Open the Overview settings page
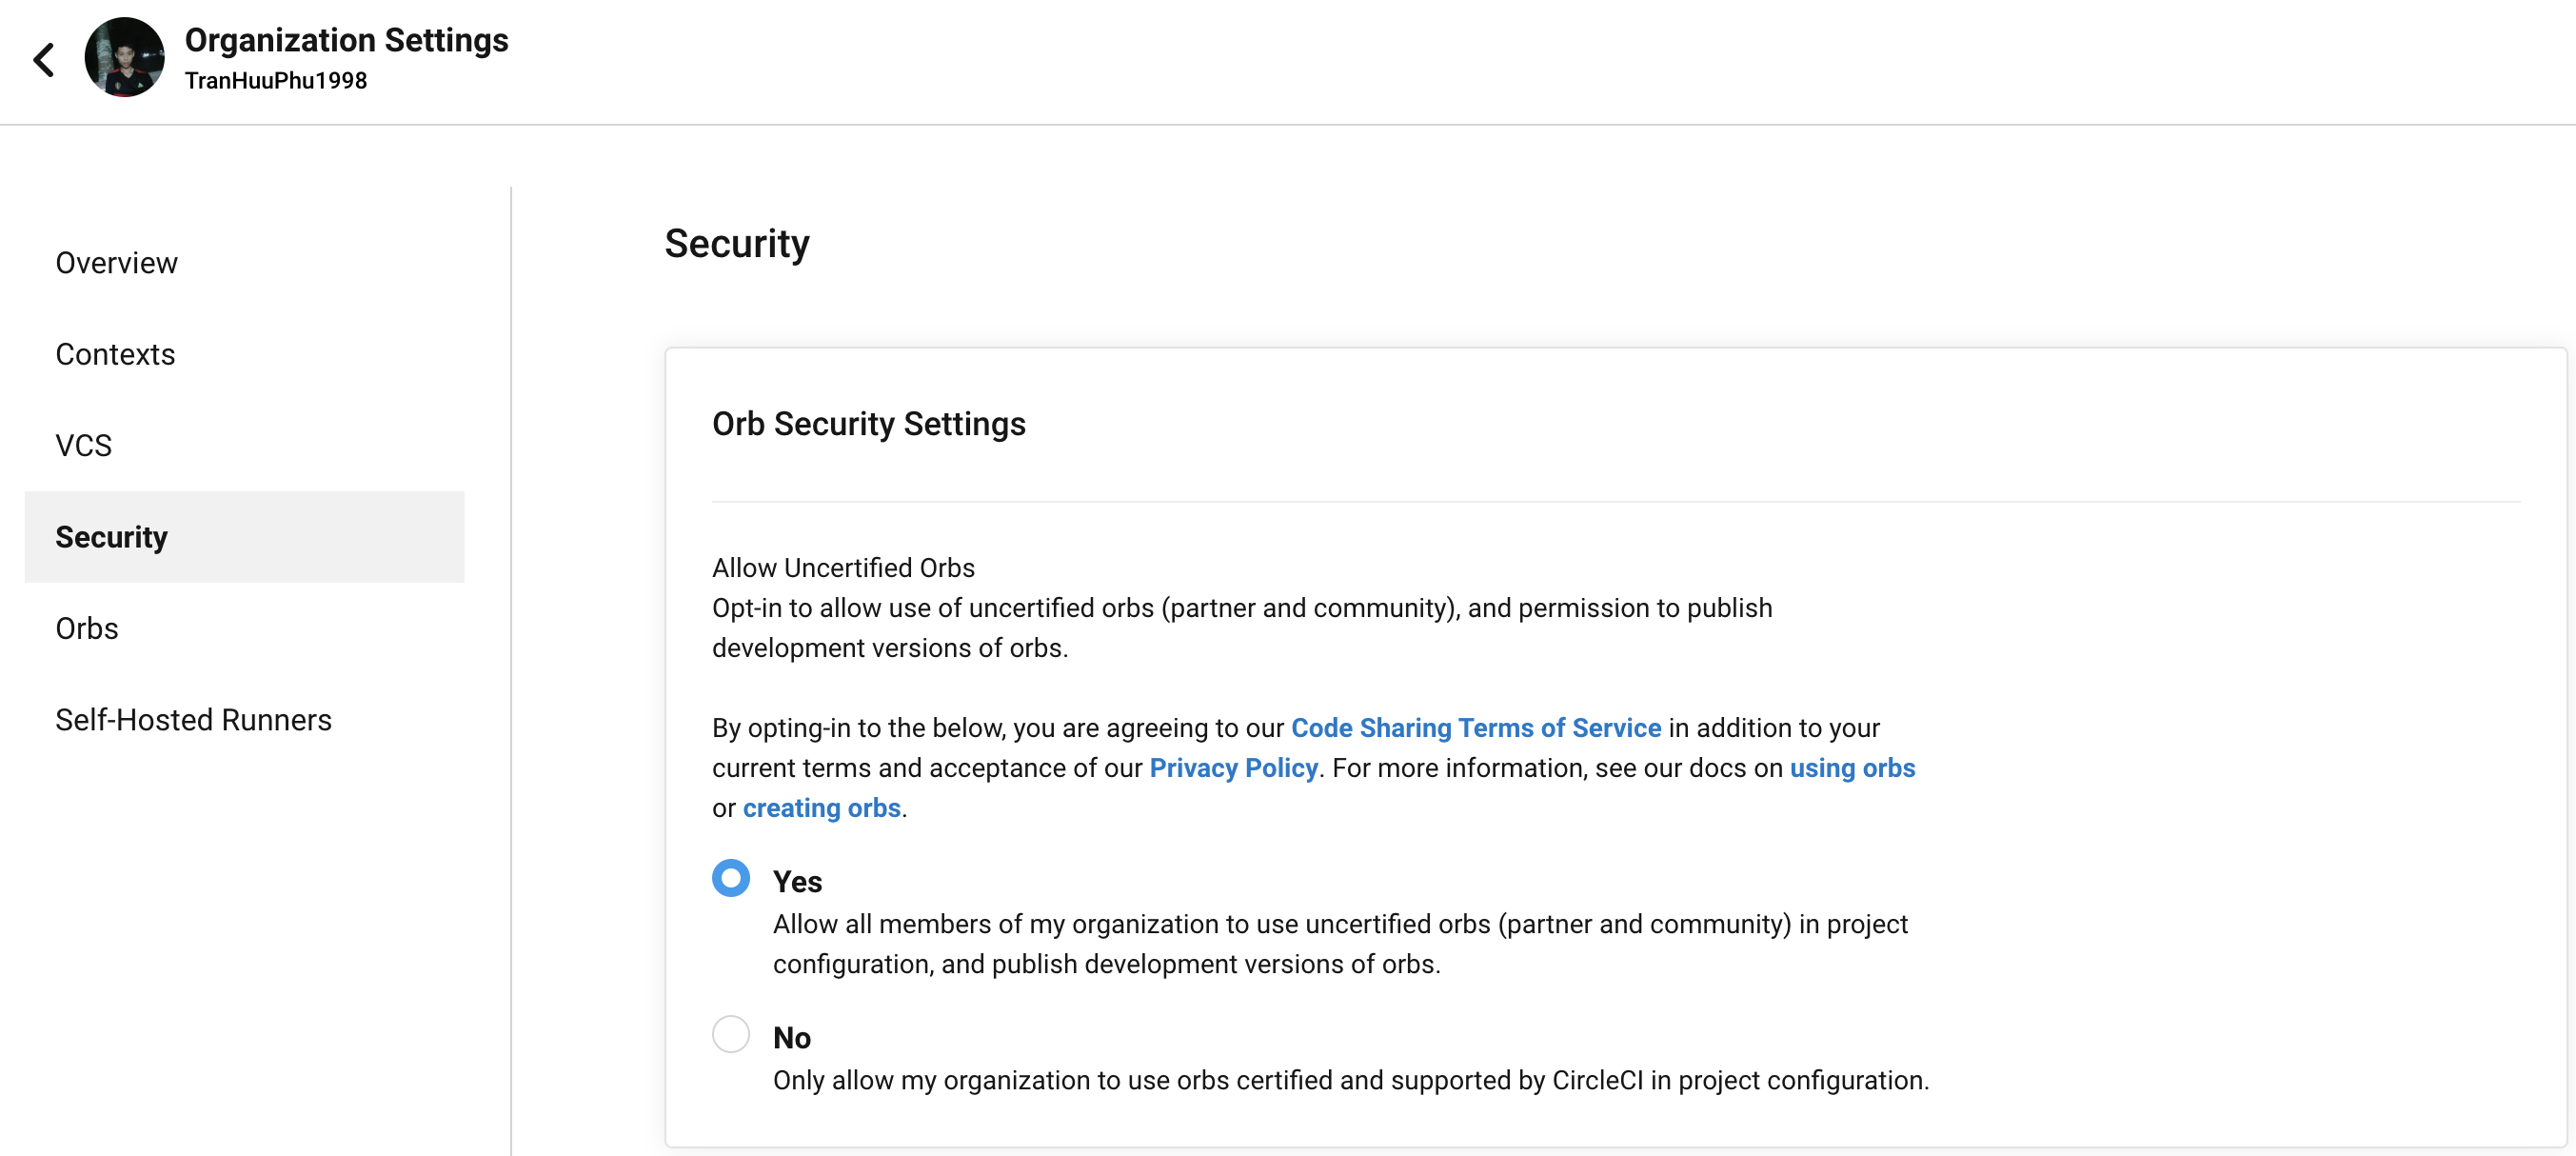This screenshot has width=2576, height=1156. [116, 263]
